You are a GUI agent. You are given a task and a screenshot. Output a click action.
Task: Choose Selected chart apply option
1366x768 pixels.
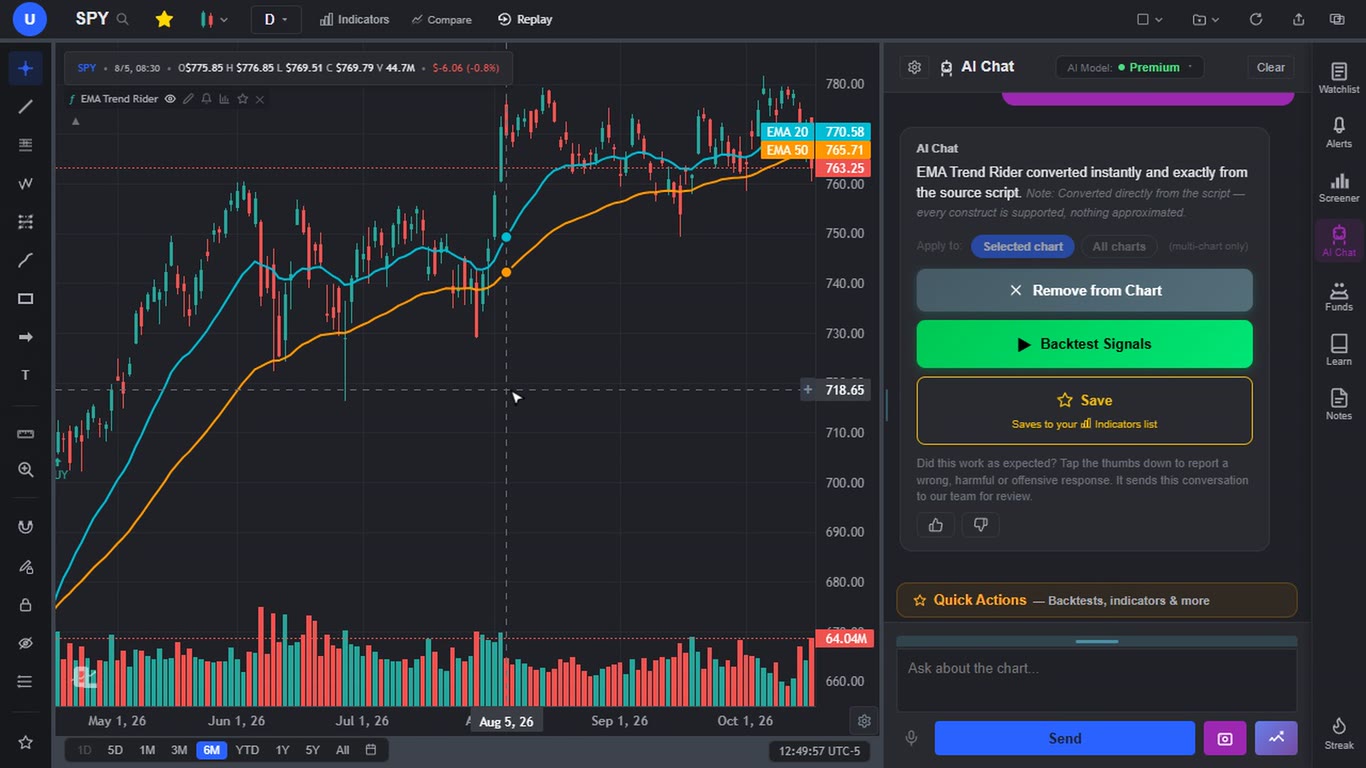point(1023,246)
